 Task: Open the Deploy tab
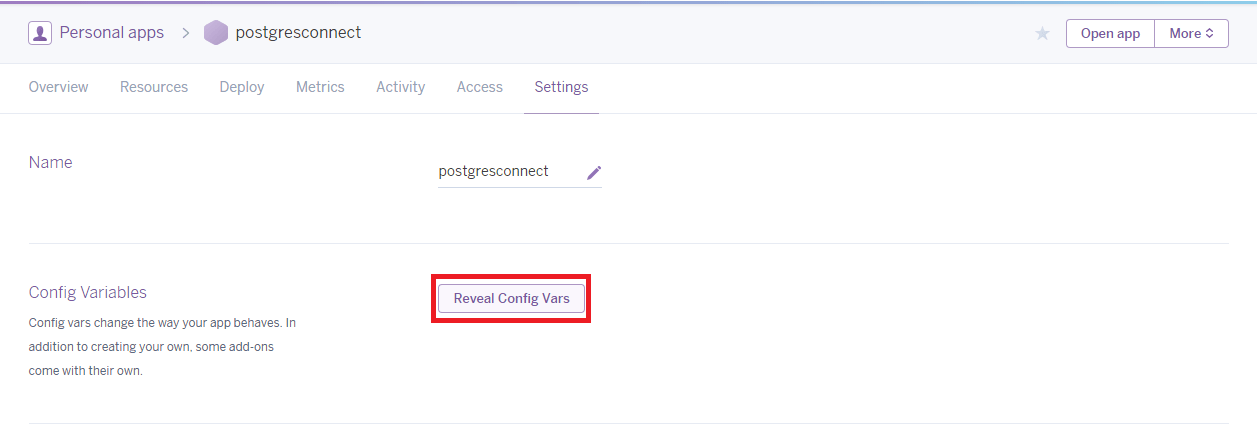(242, 87)
